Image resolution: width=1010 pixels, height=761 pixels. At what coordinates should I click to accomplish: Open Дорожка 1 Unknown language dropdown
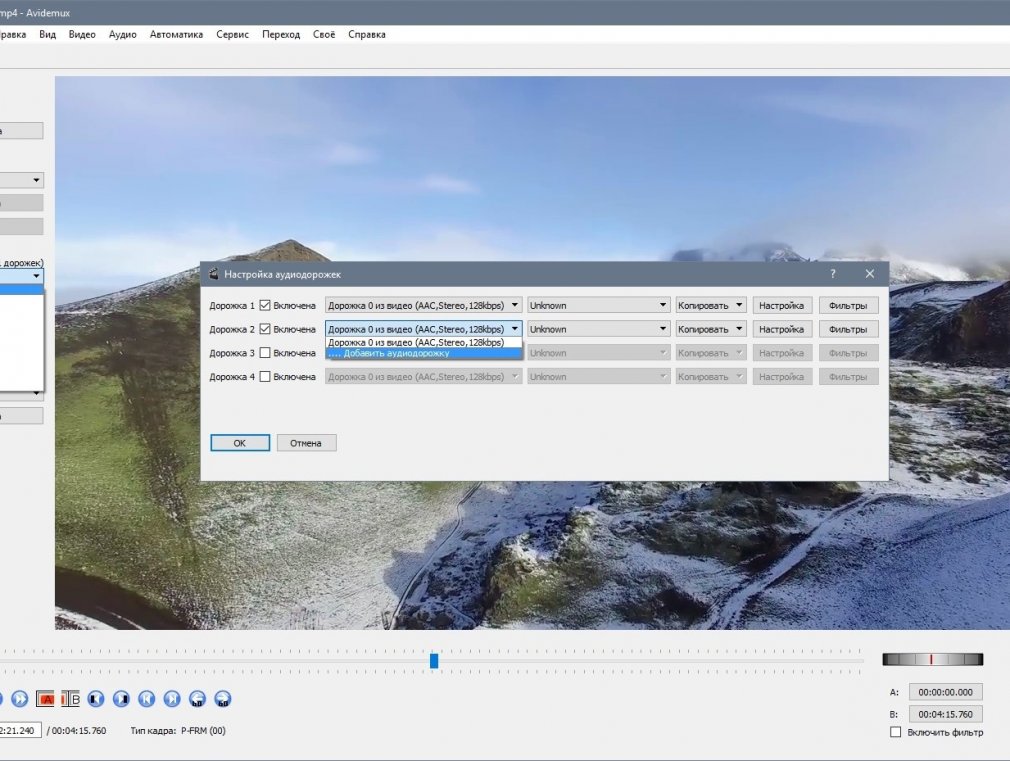598,305
